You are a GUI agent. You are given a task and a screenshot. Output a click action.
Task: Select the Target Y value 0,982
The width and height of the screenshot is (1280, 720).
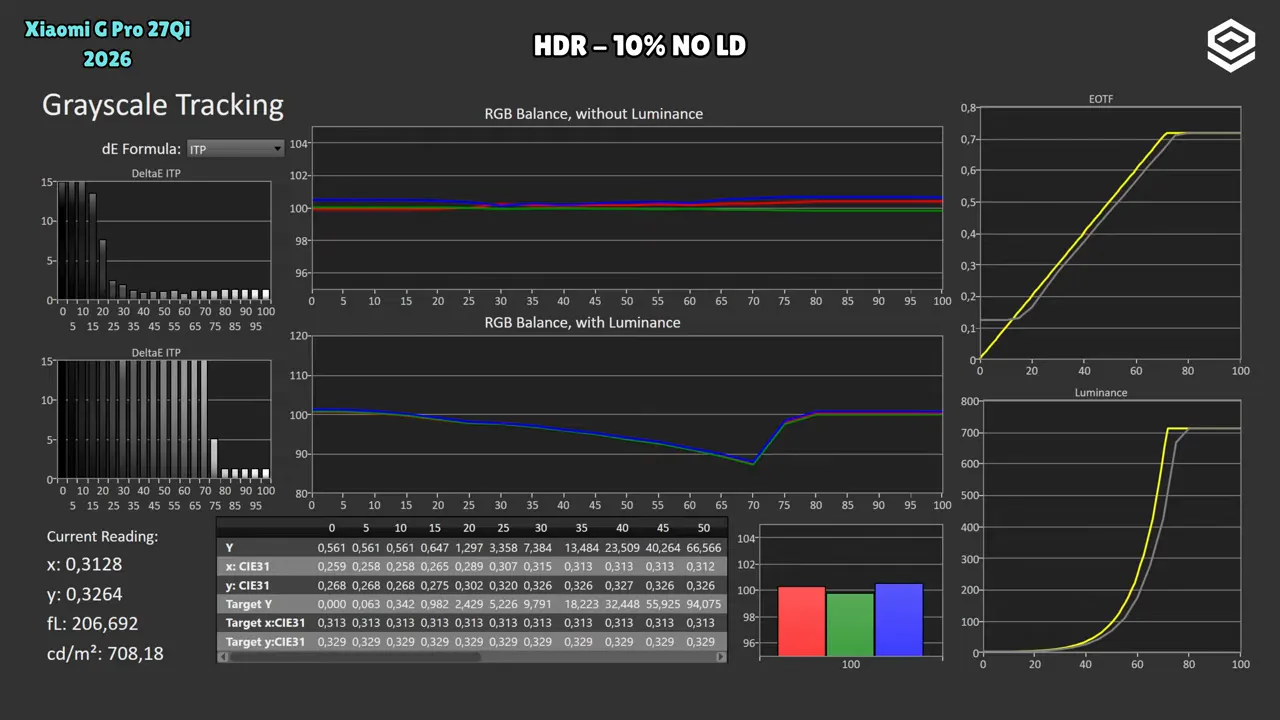click(x=434, y=604)
